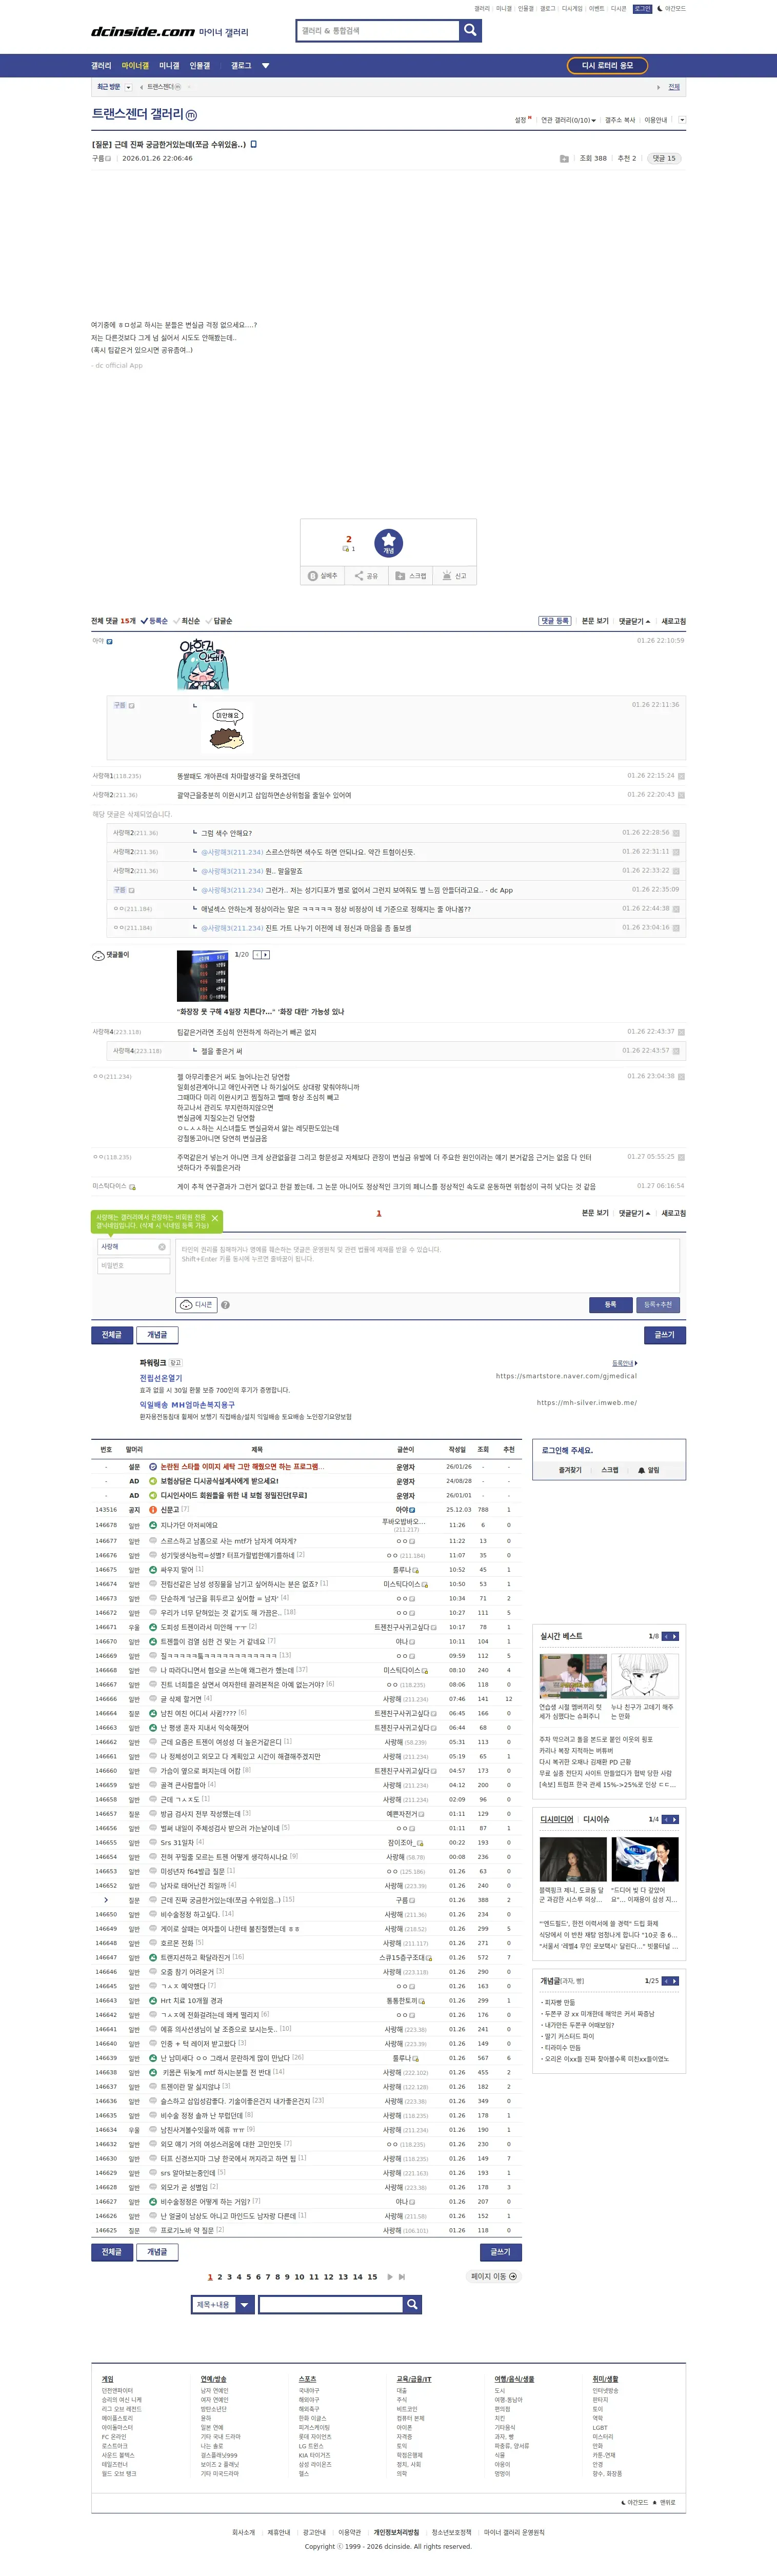Click next arrow in 댓글돌이 ad
Image resolution: width=777 pixels, height=2576 pixels.
(265, 955)
